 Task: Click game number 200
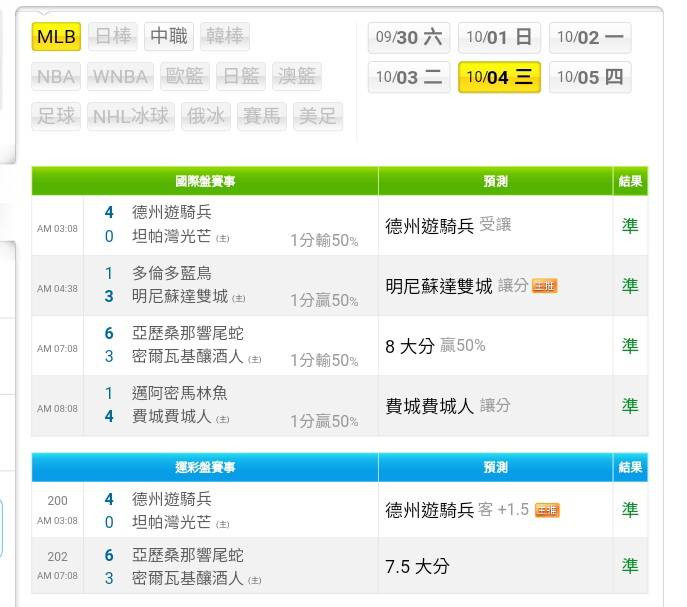pos(57,501)
